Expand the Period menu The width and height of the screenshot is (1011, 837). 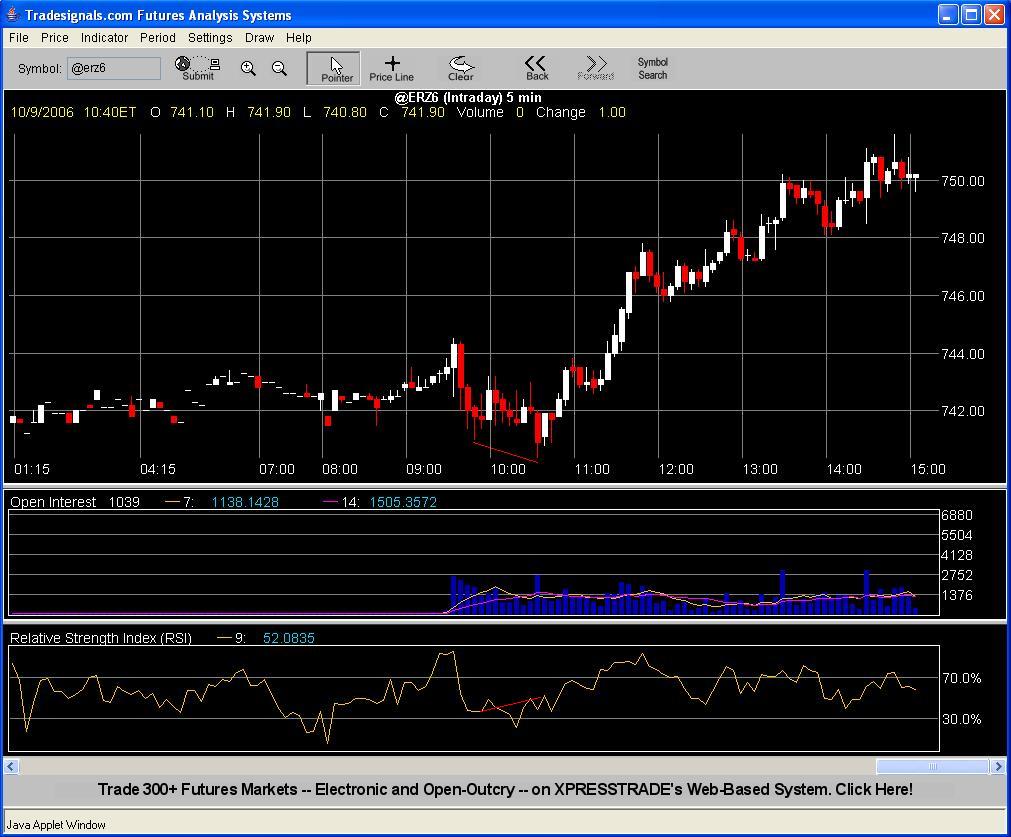tap(157, 37)
